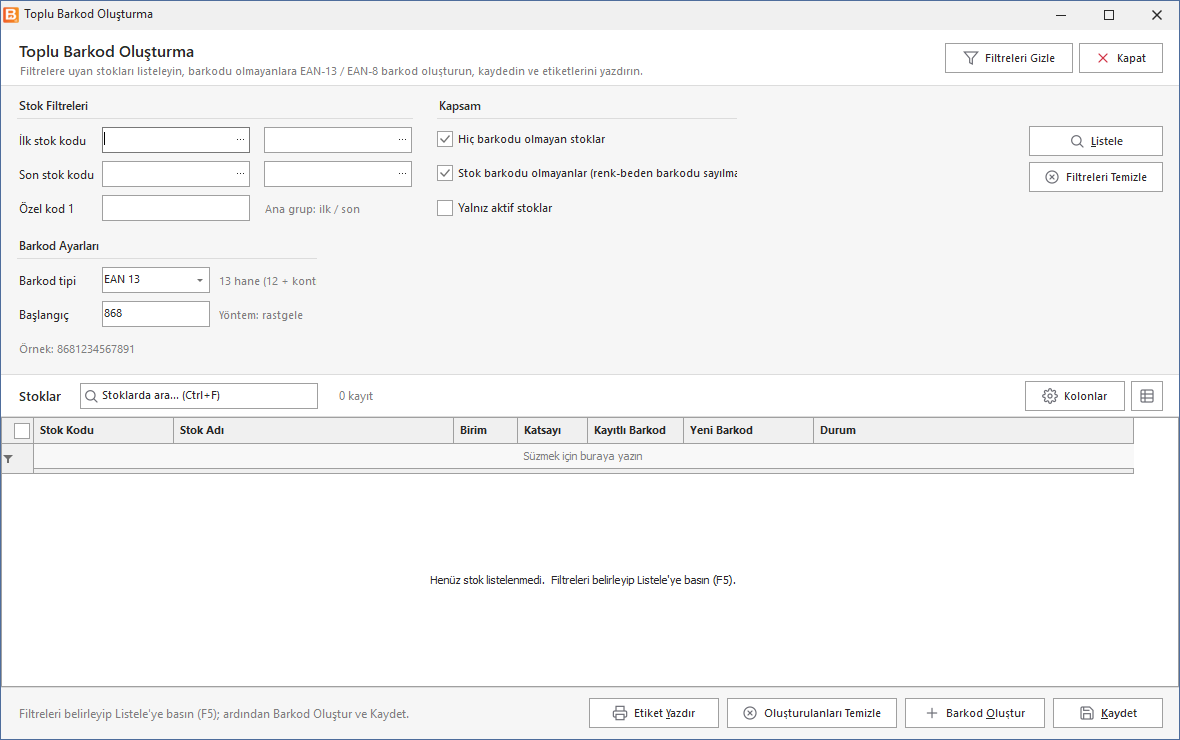Click the Birim column header
Image resolution: width=1180 pixels, height=740 pixels.
[x=485, y=431]
